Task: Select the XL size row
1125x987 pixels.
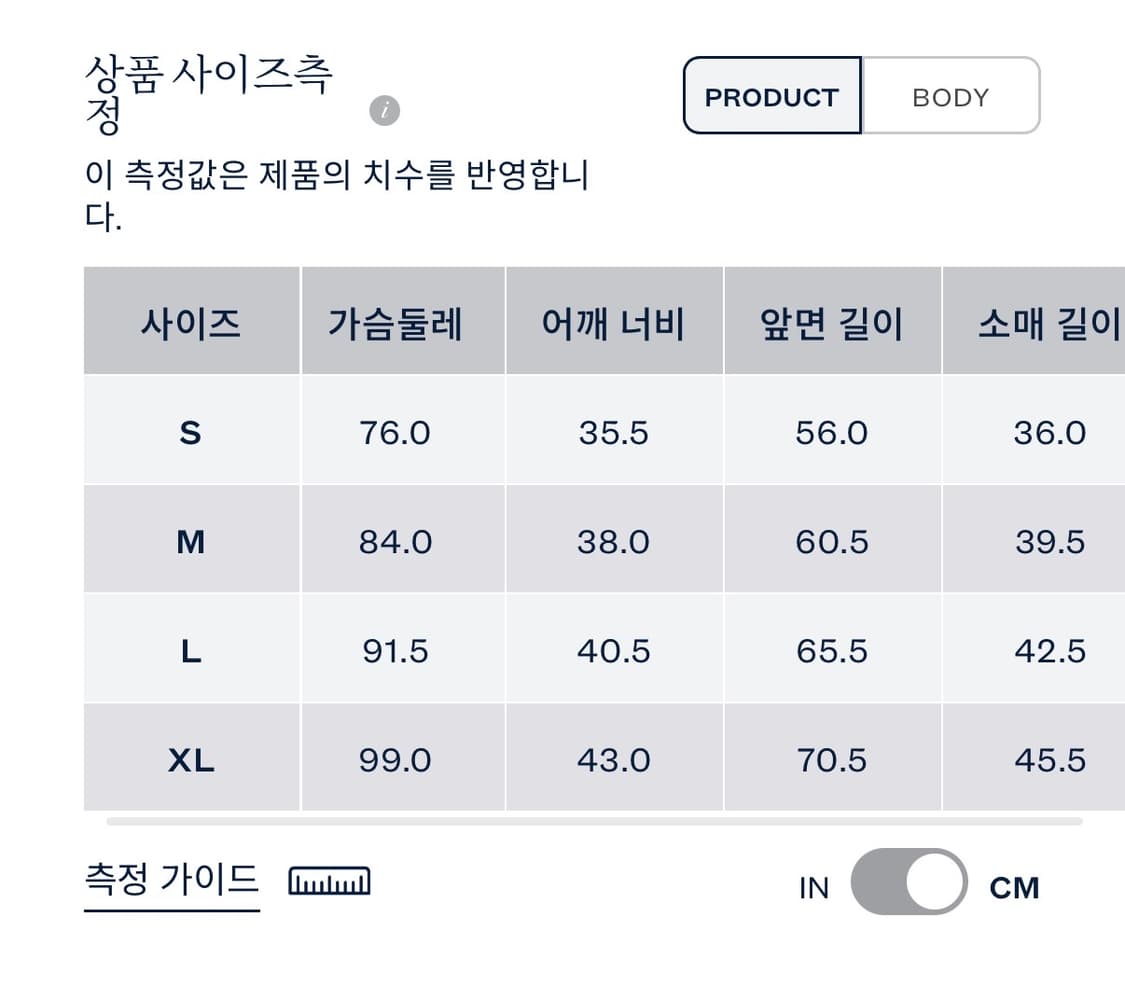Action: (x=191, y=760)
